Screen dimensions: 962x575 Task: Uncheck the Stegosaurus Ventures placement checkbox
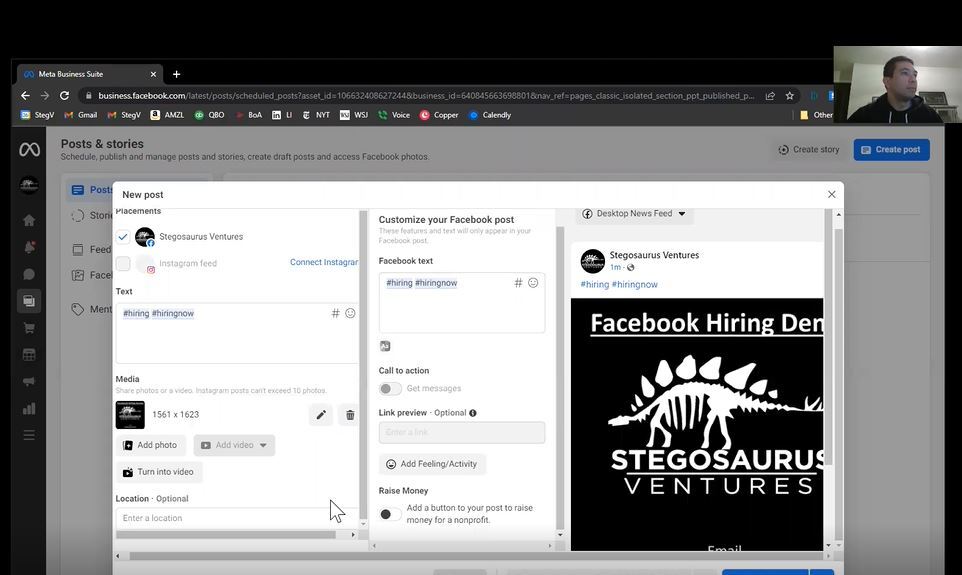[x=123, y=236]
